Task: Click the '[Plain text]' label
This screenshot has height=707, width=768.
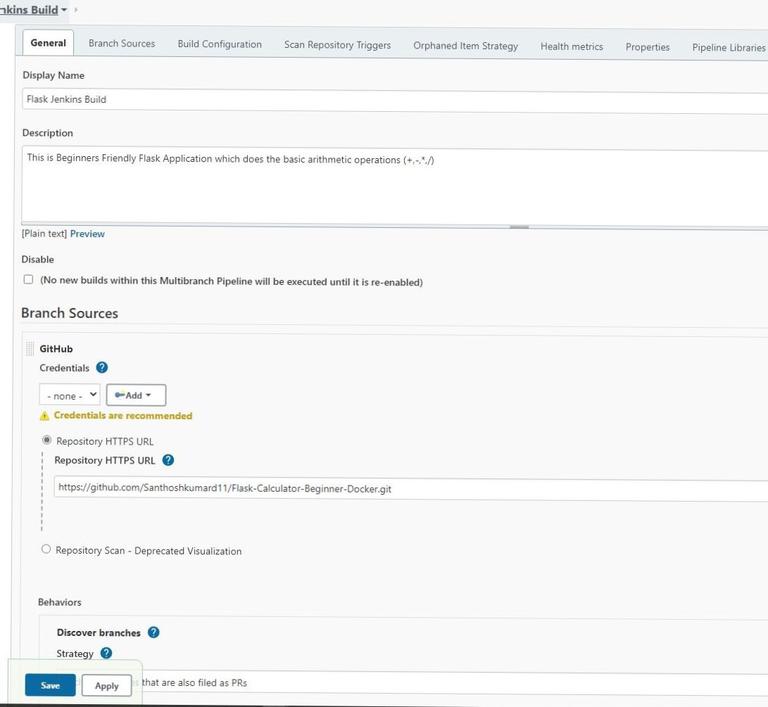Action: coord(44,233)
